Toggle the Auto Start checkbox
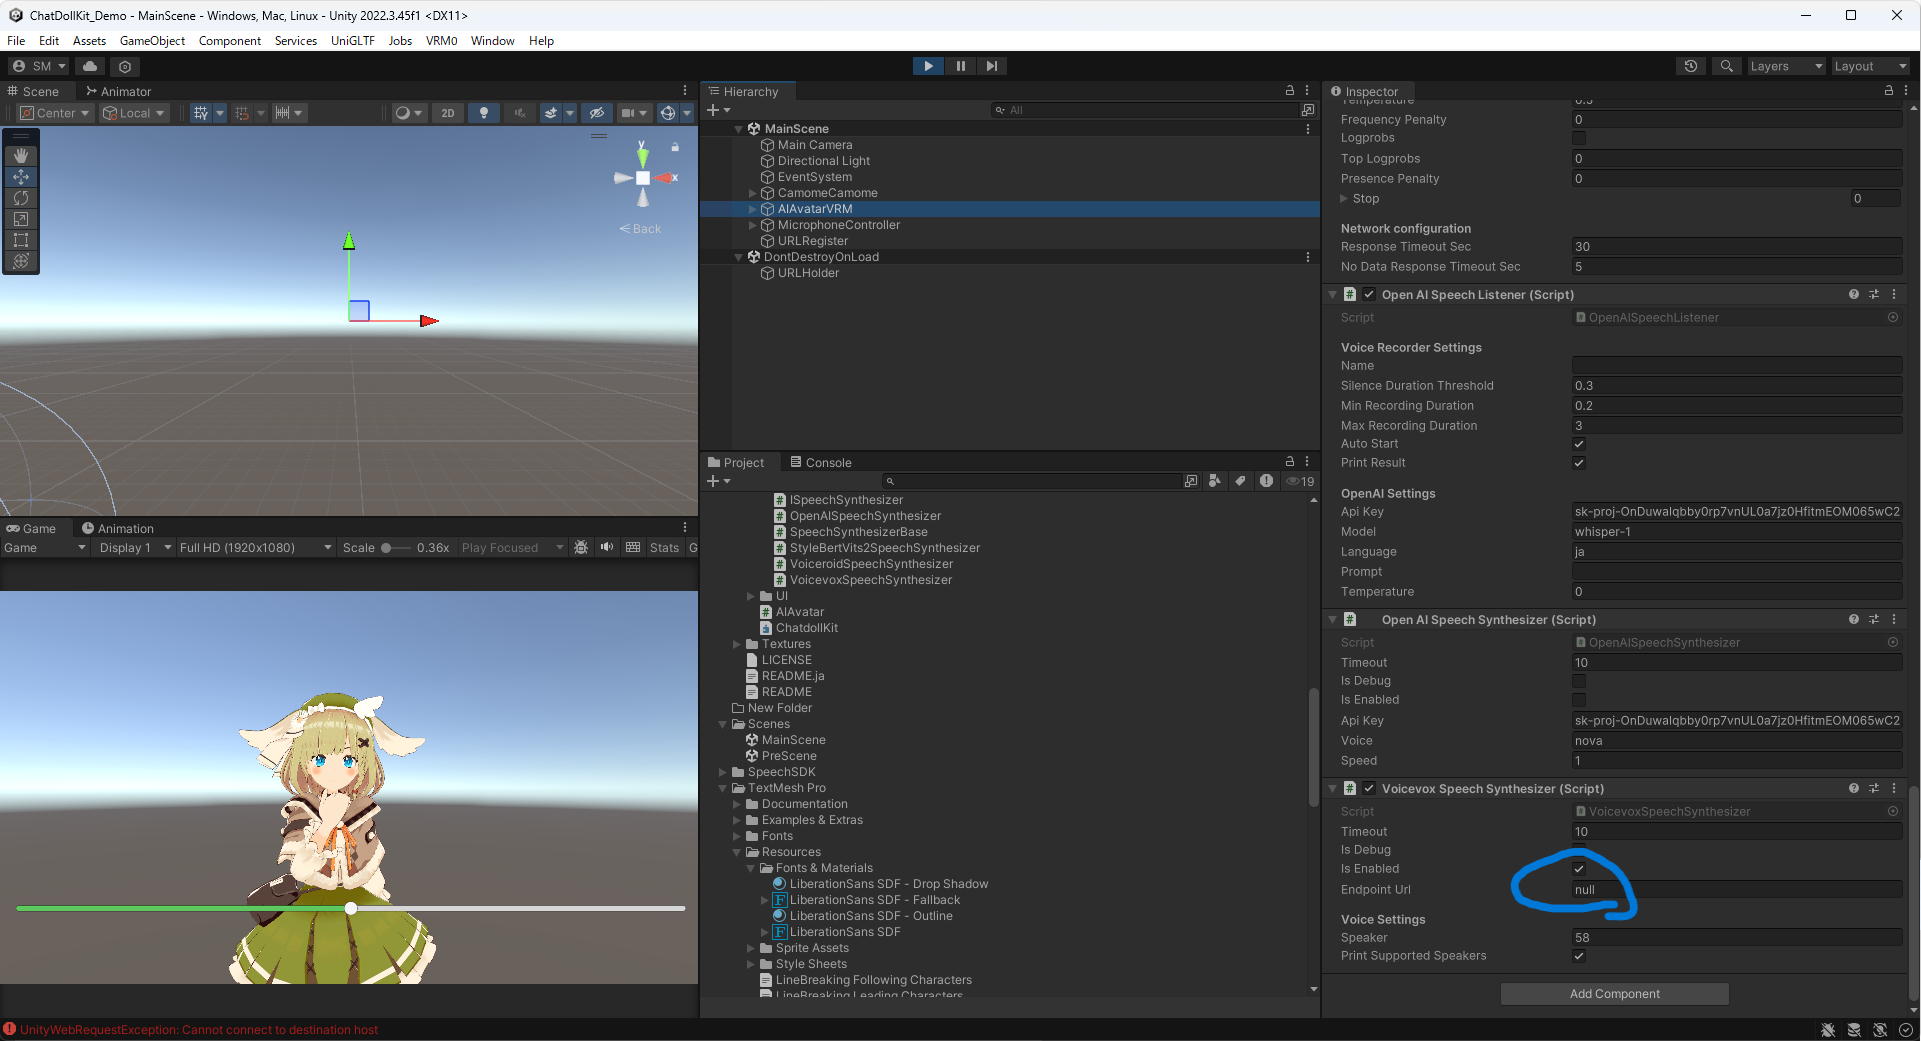This screenshot has height=1041, width=1921. (x=1579, y=444)
